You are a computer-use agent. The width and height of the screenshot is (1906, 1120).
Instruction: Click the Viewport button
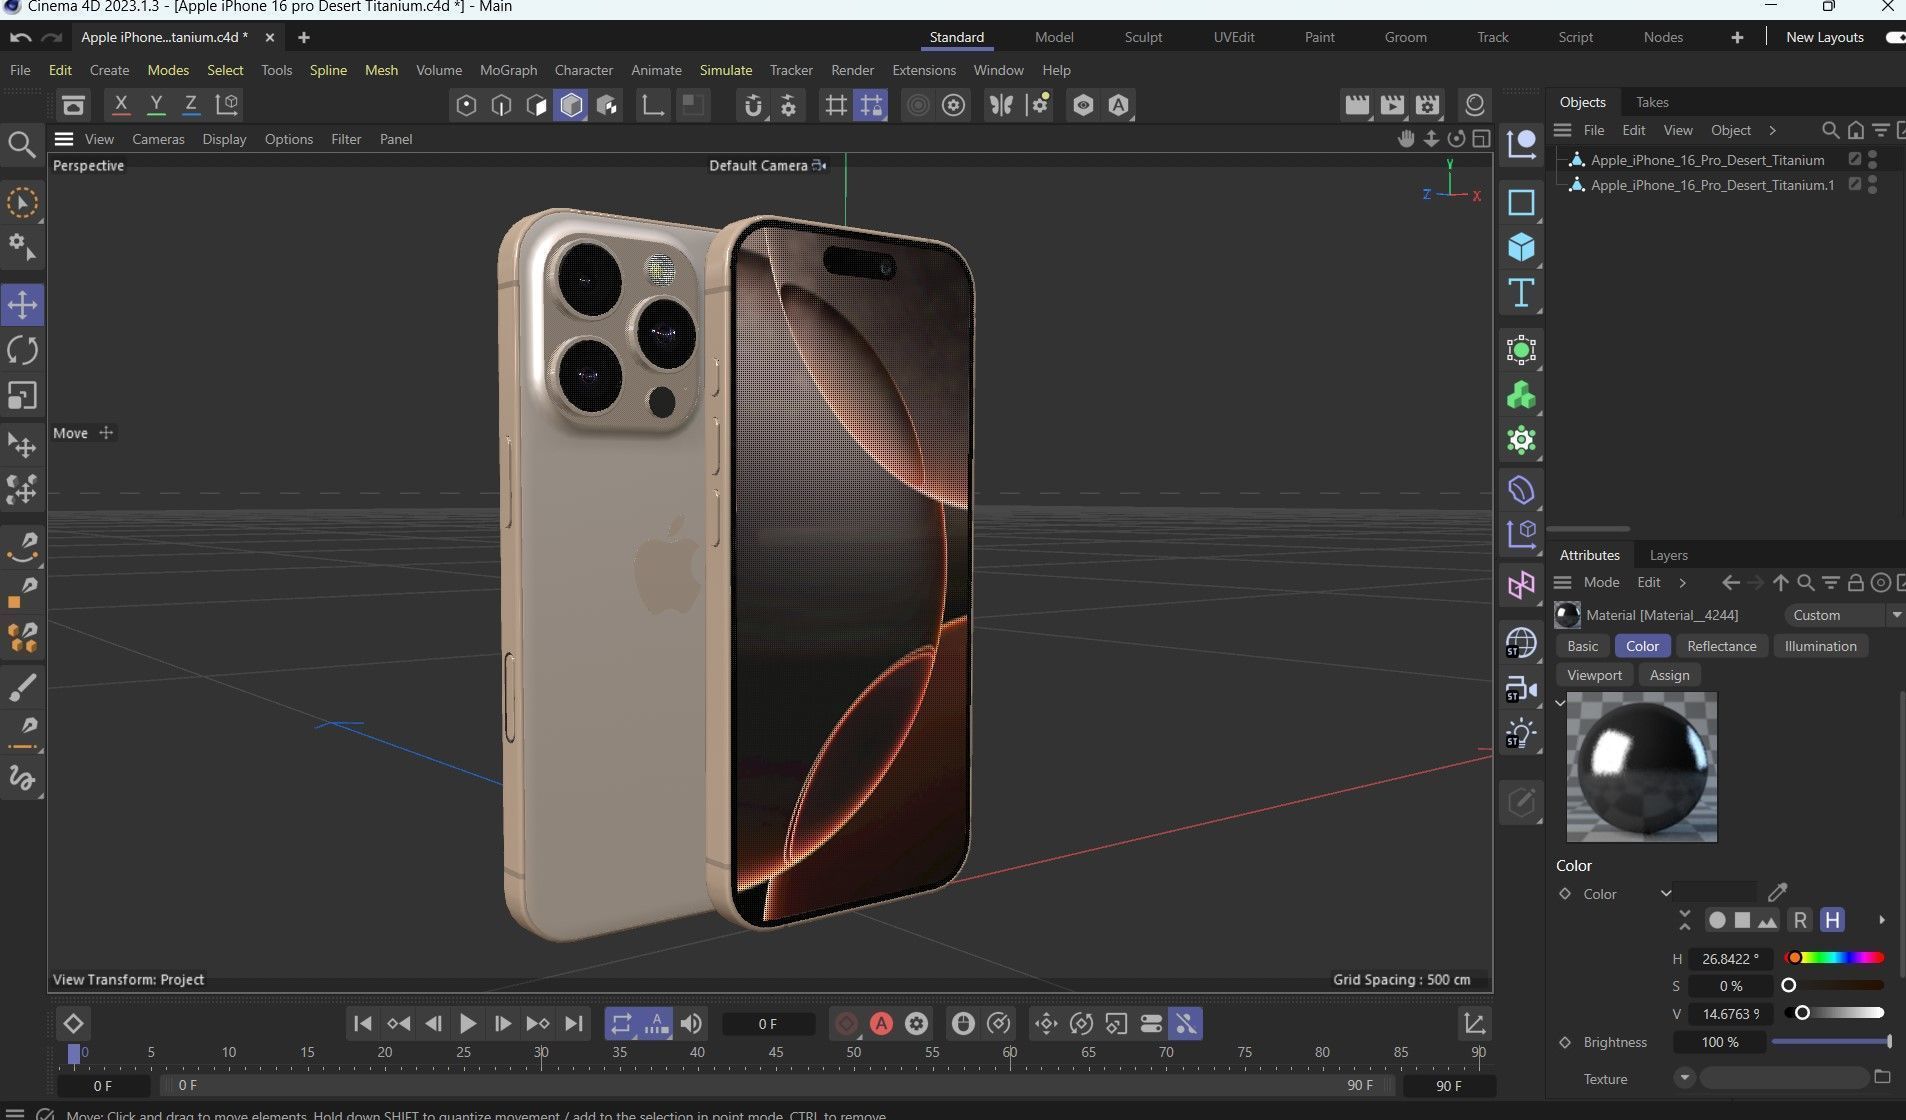[1594, 675]
